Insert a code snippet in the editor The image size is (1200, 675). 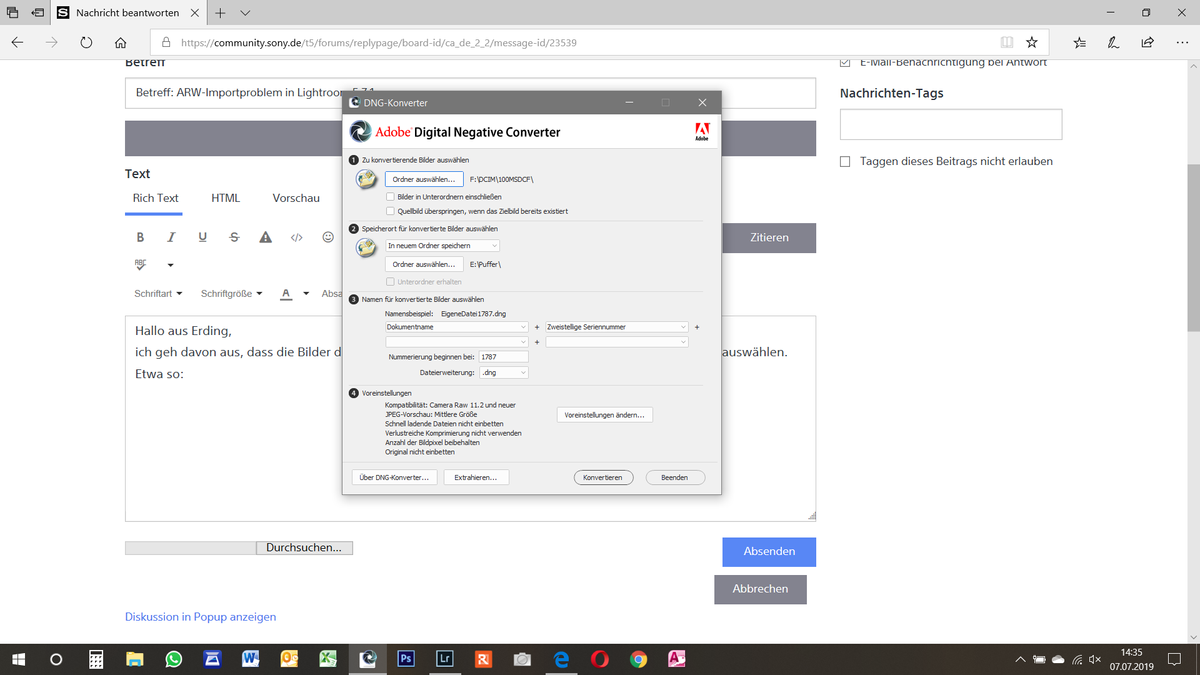[296, 237]
